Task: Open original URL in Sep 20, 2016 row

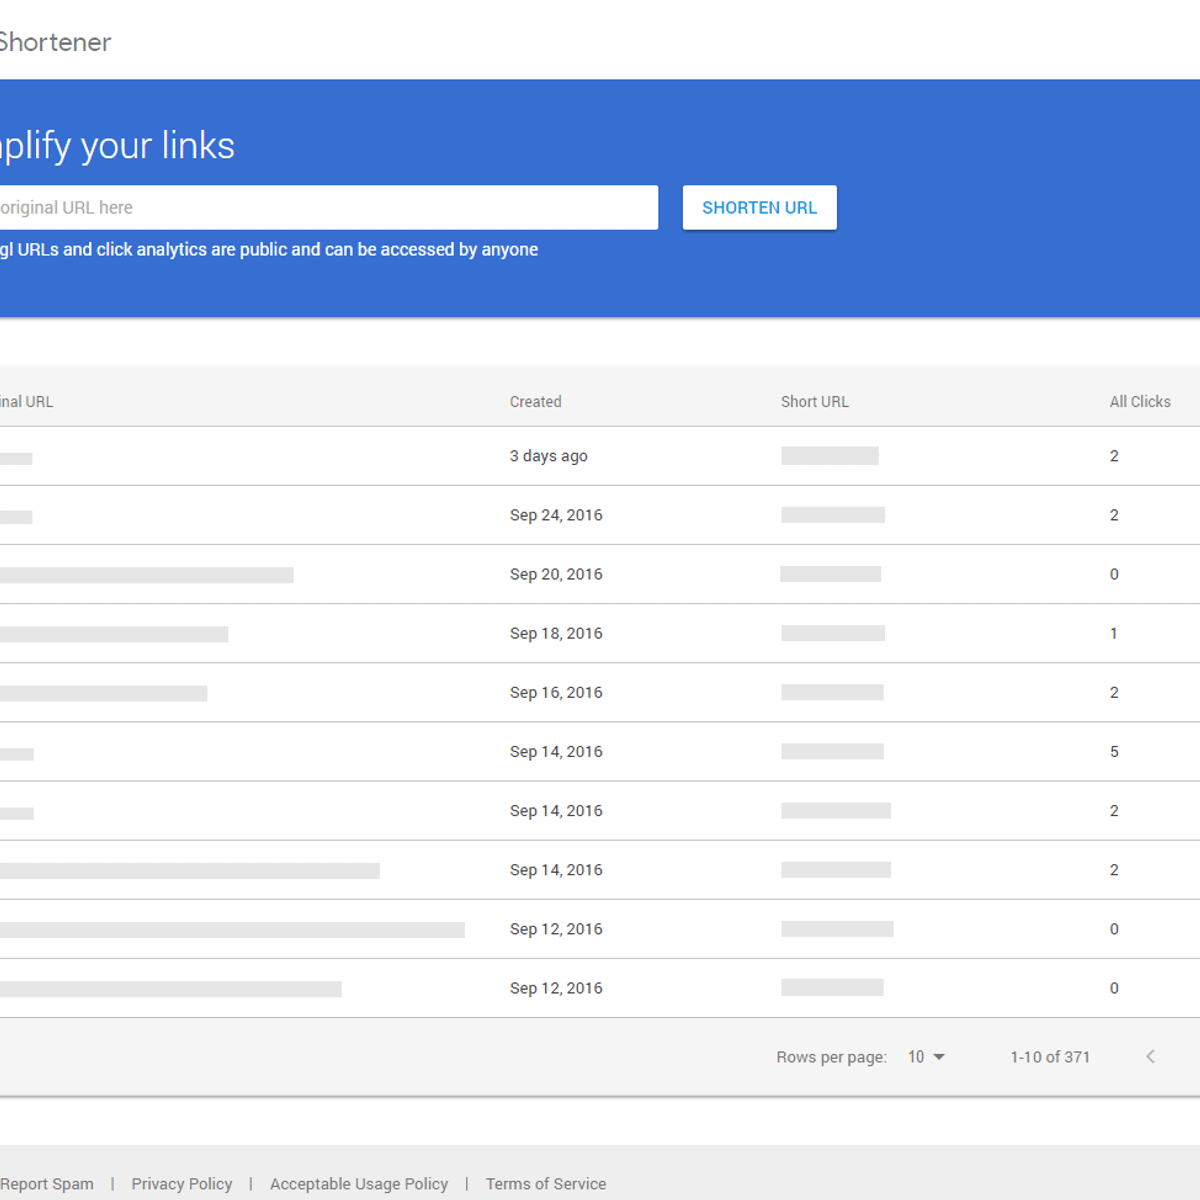Action: point(146,575)
